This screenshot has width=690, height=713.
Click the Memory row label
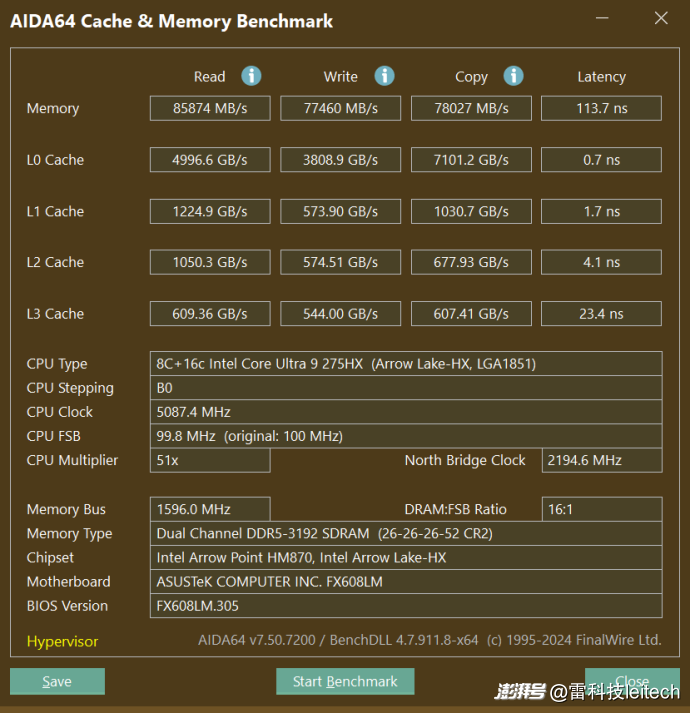53,109
